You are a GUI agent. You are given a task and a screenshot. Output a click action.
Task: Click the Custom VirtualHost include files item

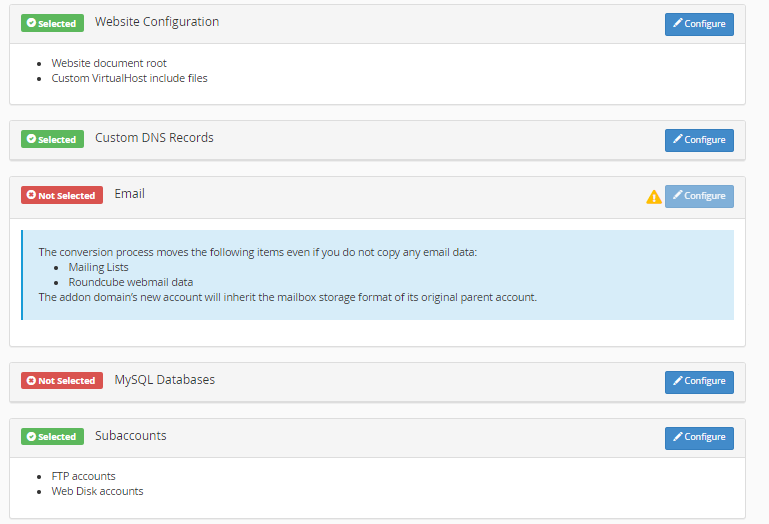click(x=130, y=78)
